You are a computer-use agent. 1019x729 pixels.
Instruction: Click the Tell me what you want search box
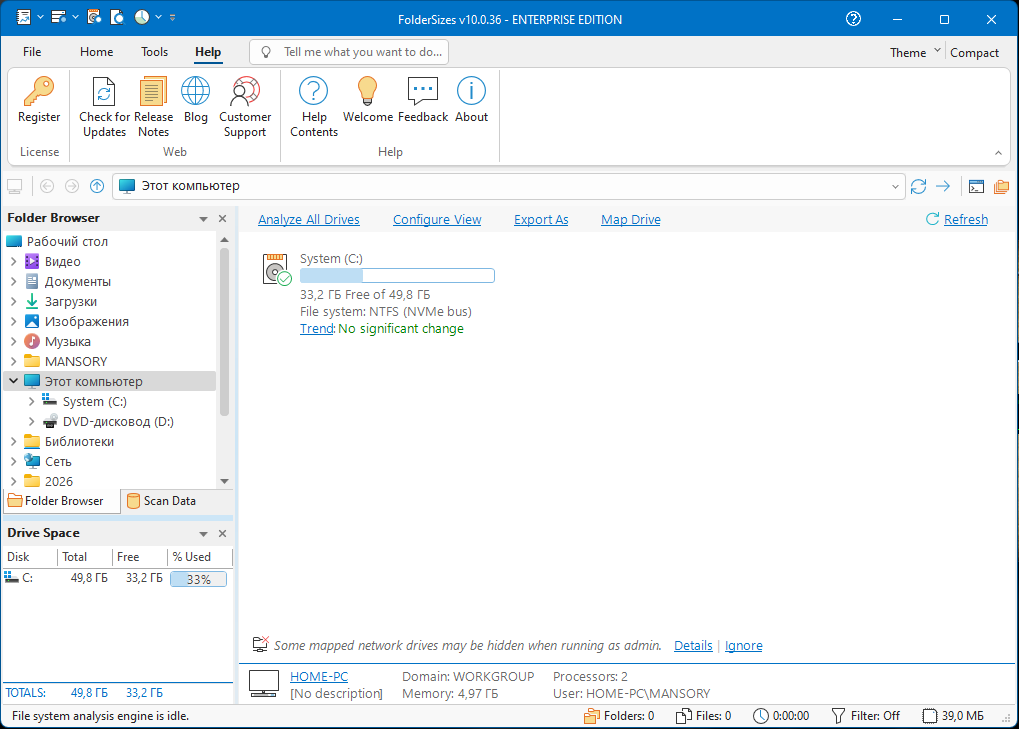coord(349,52)
